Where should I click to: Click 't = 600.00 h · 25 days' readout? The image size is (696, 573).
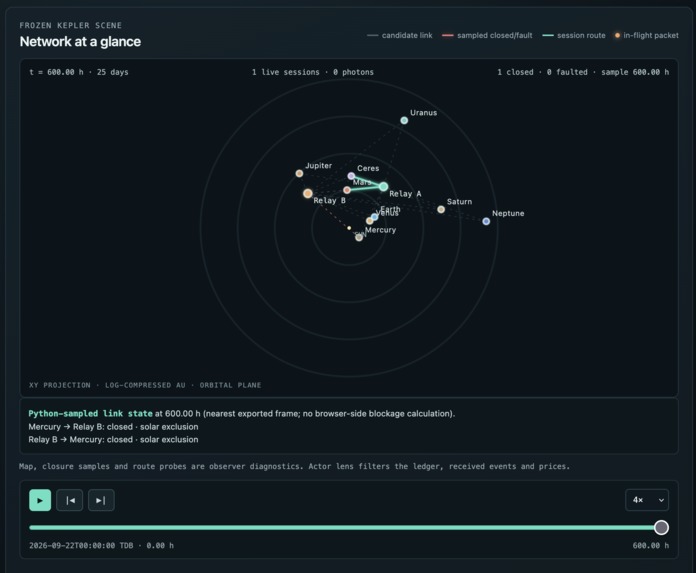(x=79, y=72)
